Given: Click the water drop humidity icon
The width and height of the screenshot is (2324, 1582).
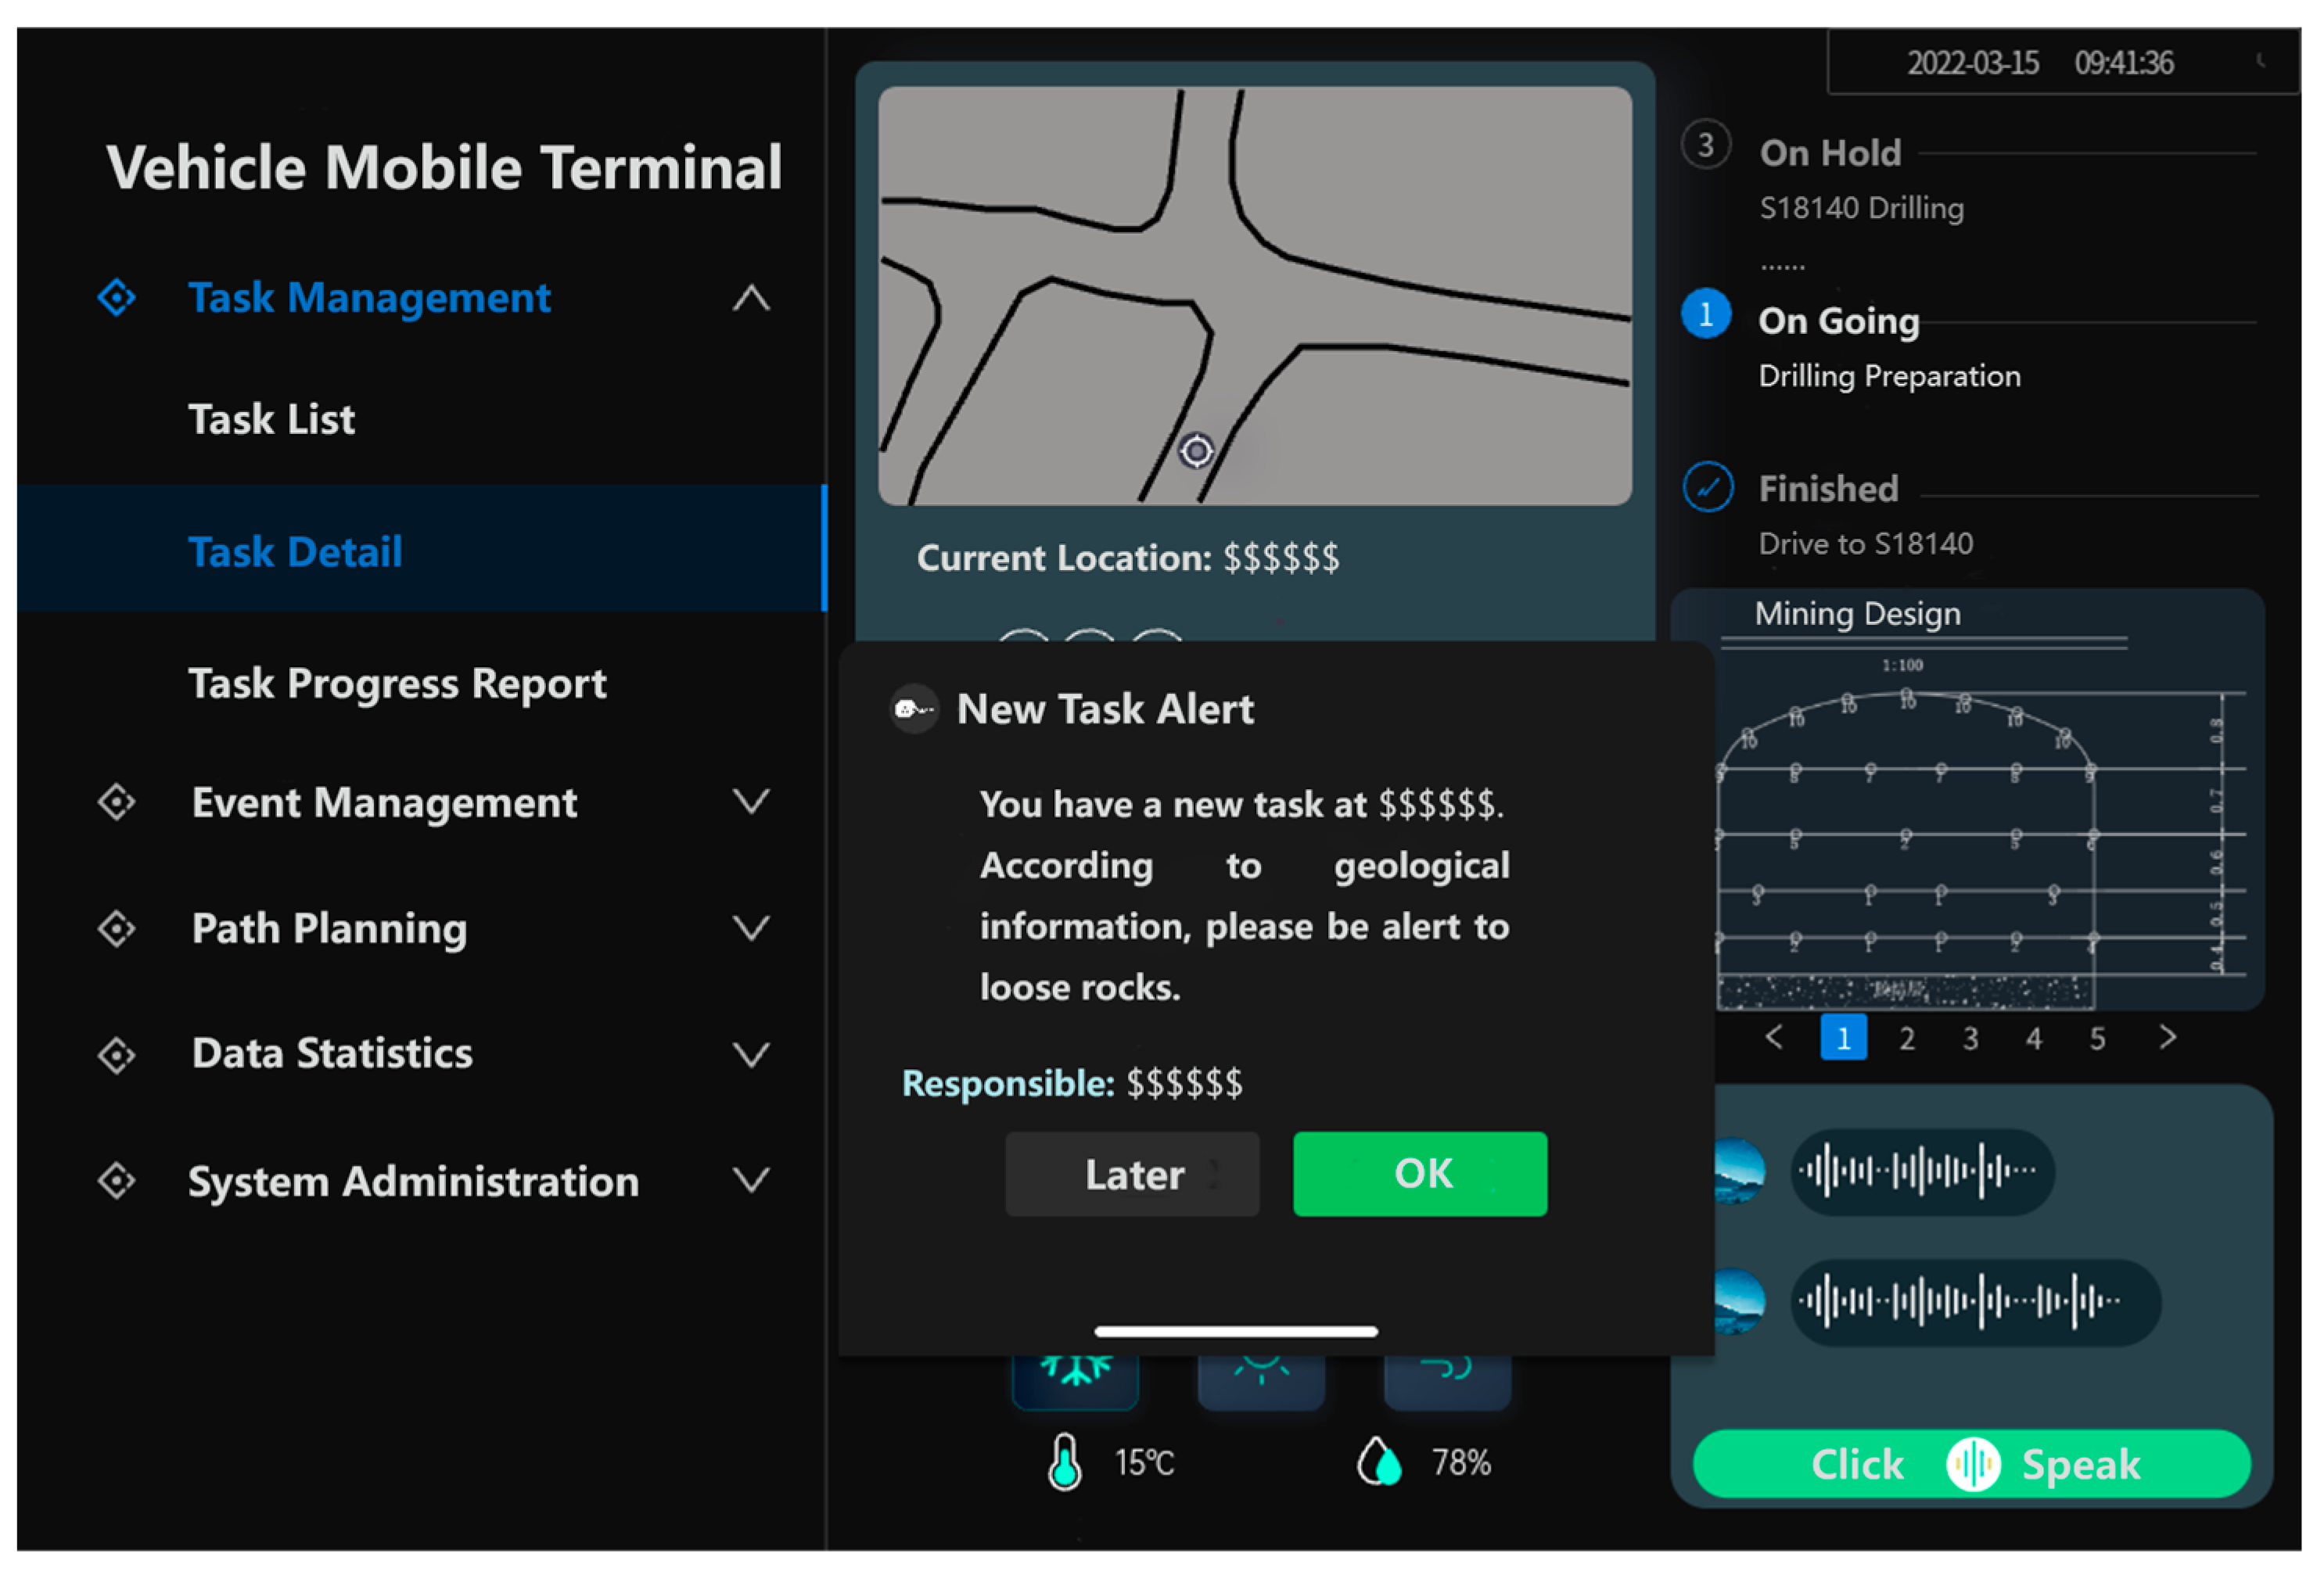Looking at the screenshot, I should (x=1380, y=1462).
